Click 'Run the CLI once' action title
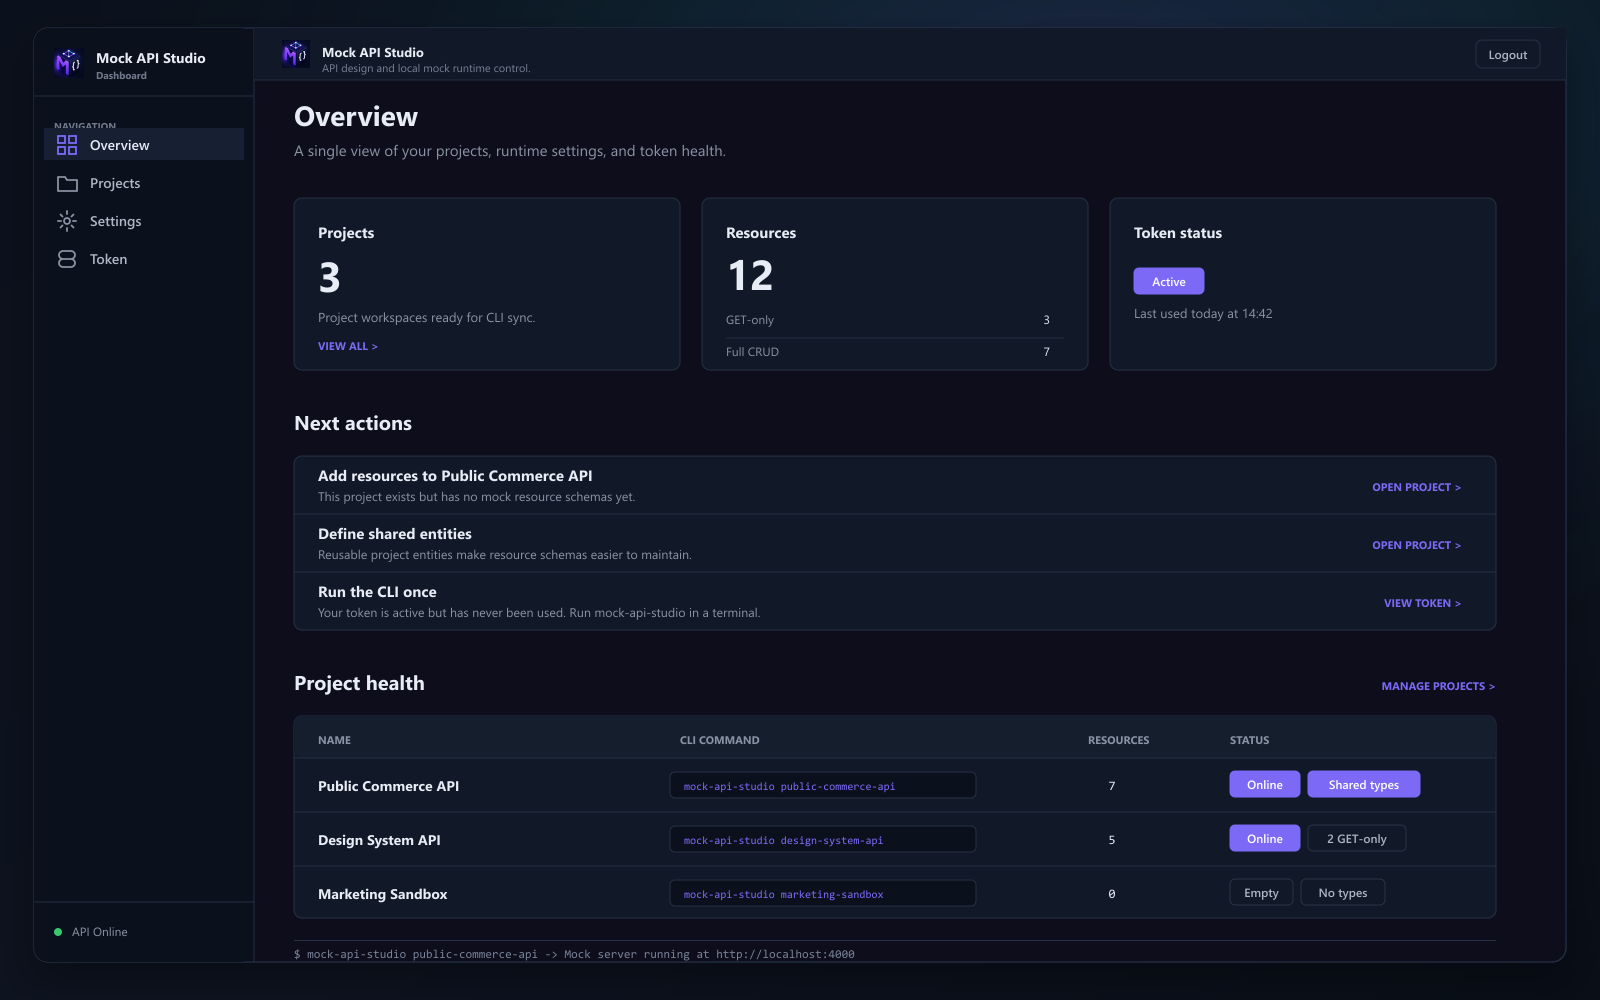The width and height of the screenshot is (1600, 1000). point(377,592)
